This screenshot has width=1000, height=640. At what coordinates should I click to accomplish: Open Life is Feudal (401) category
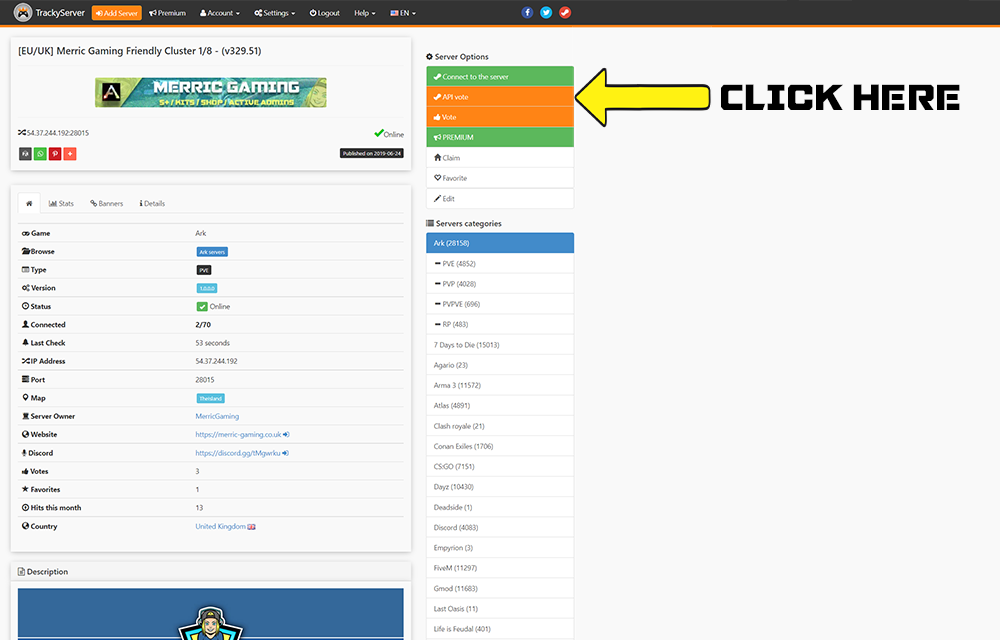click(500, 629)
